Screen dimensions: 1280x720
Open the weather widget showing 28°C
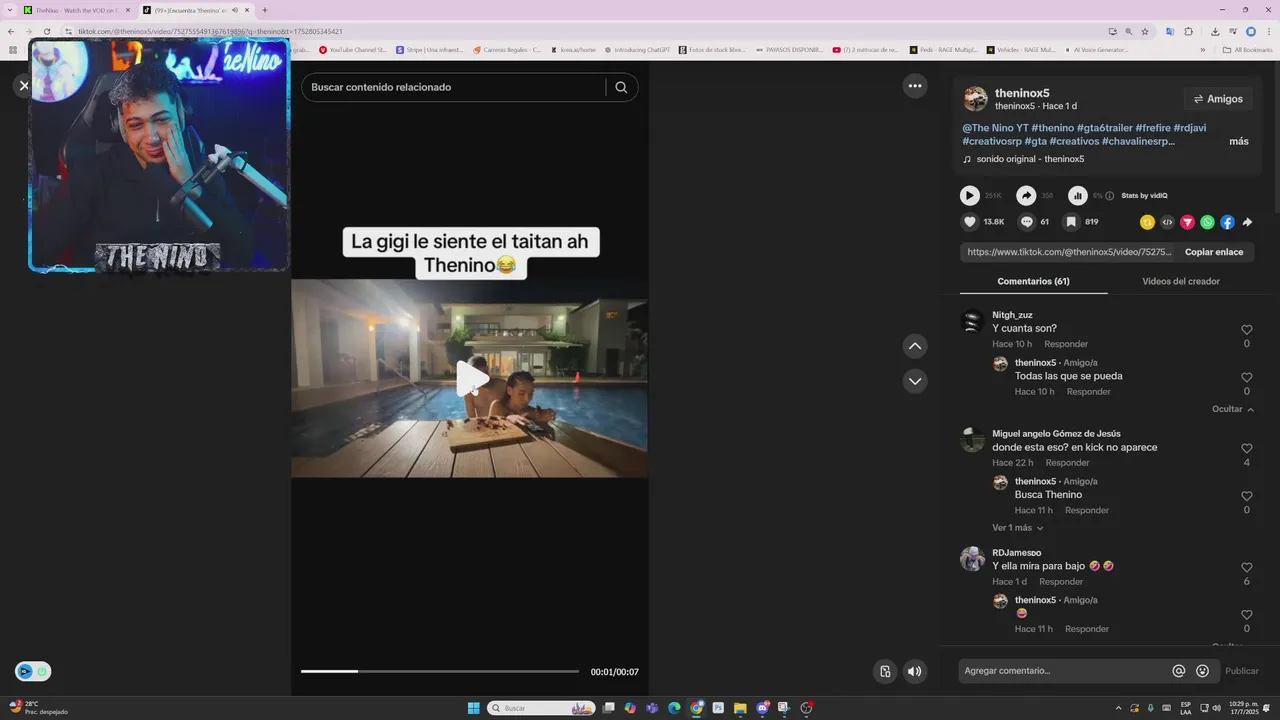click(x=38, y=708)
